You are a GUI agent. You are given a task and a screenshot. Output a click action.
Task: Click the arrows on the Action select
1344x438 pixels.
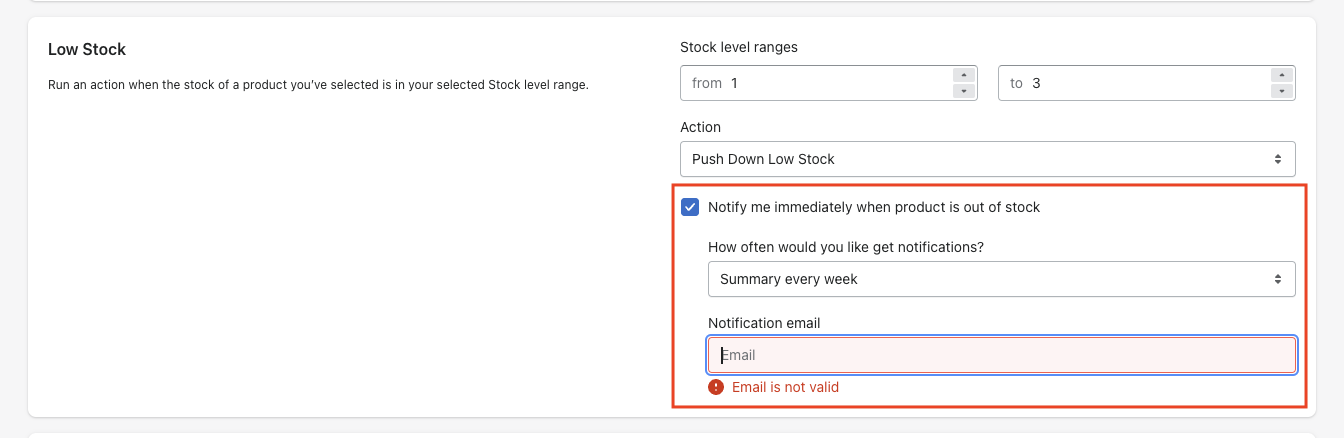1277,159
